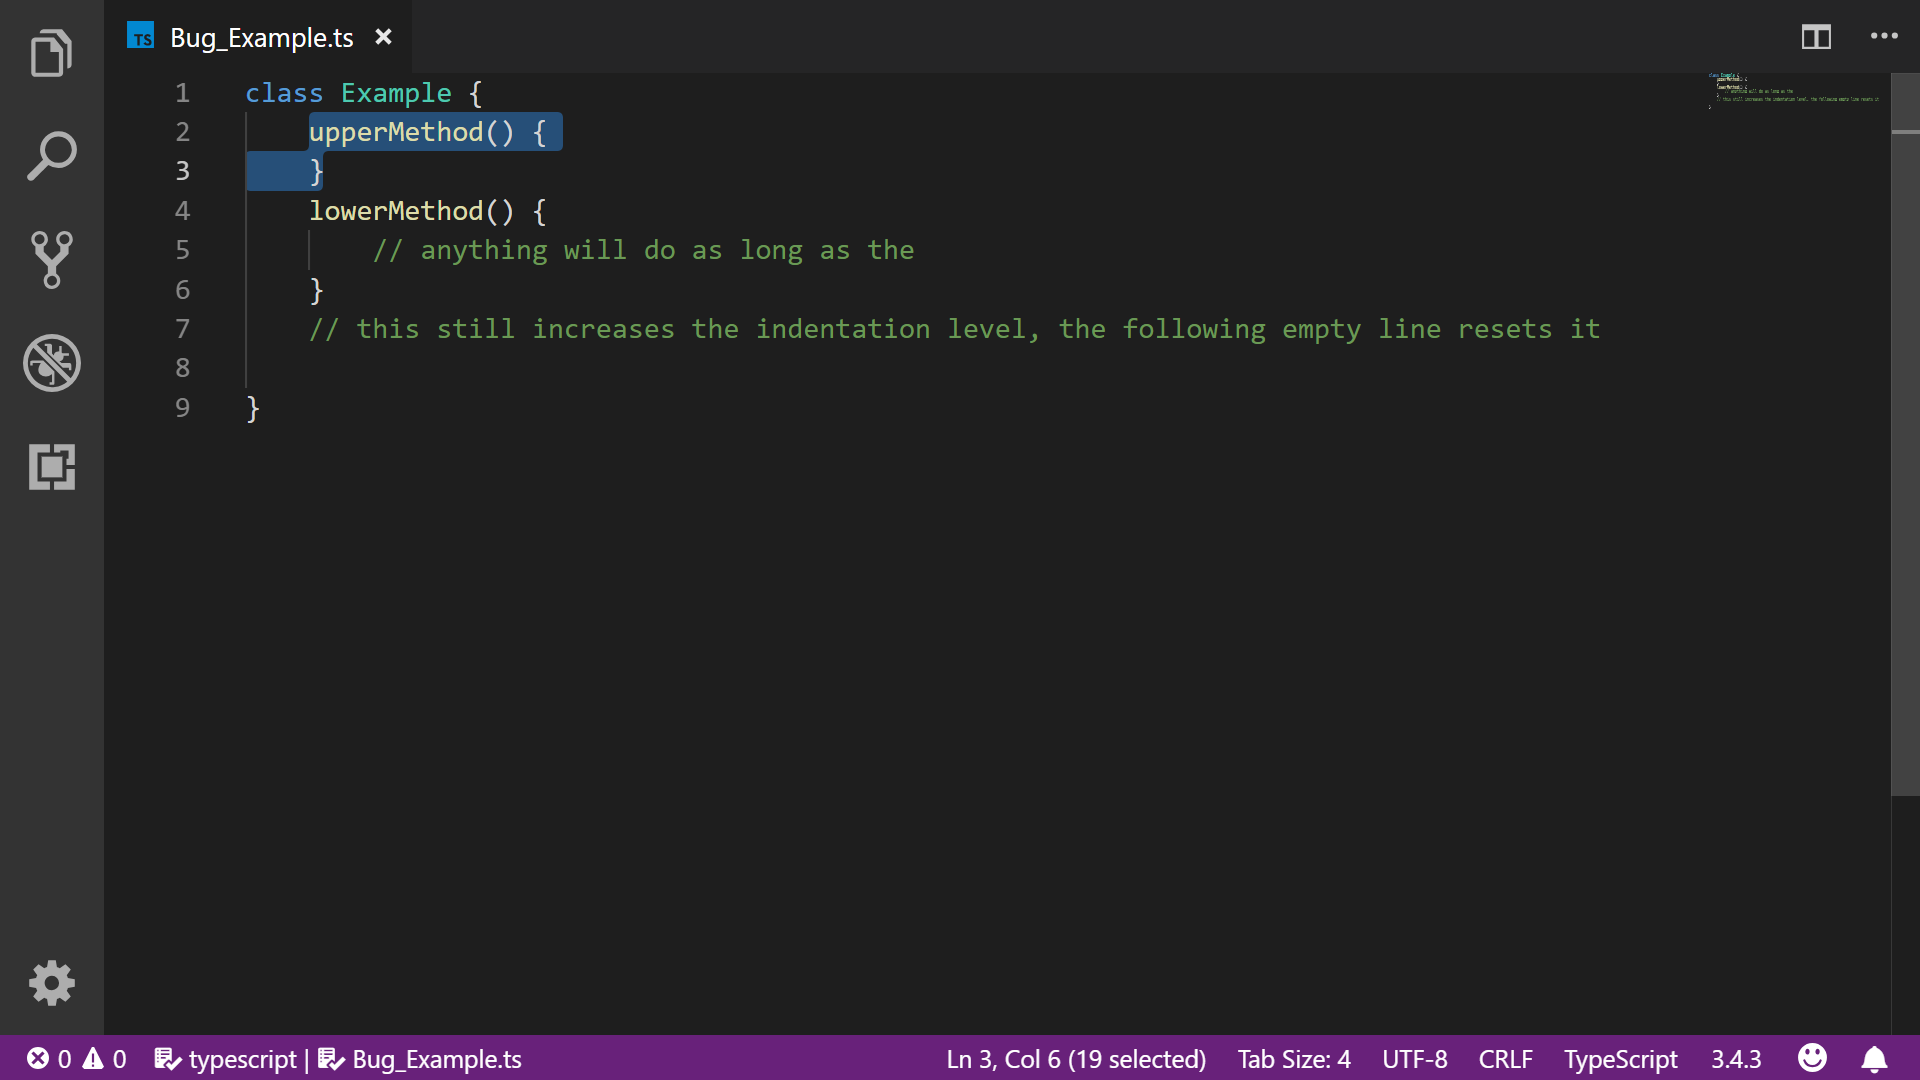
Task: Open the Debug view in the activity bar
Action: [51, 363]
